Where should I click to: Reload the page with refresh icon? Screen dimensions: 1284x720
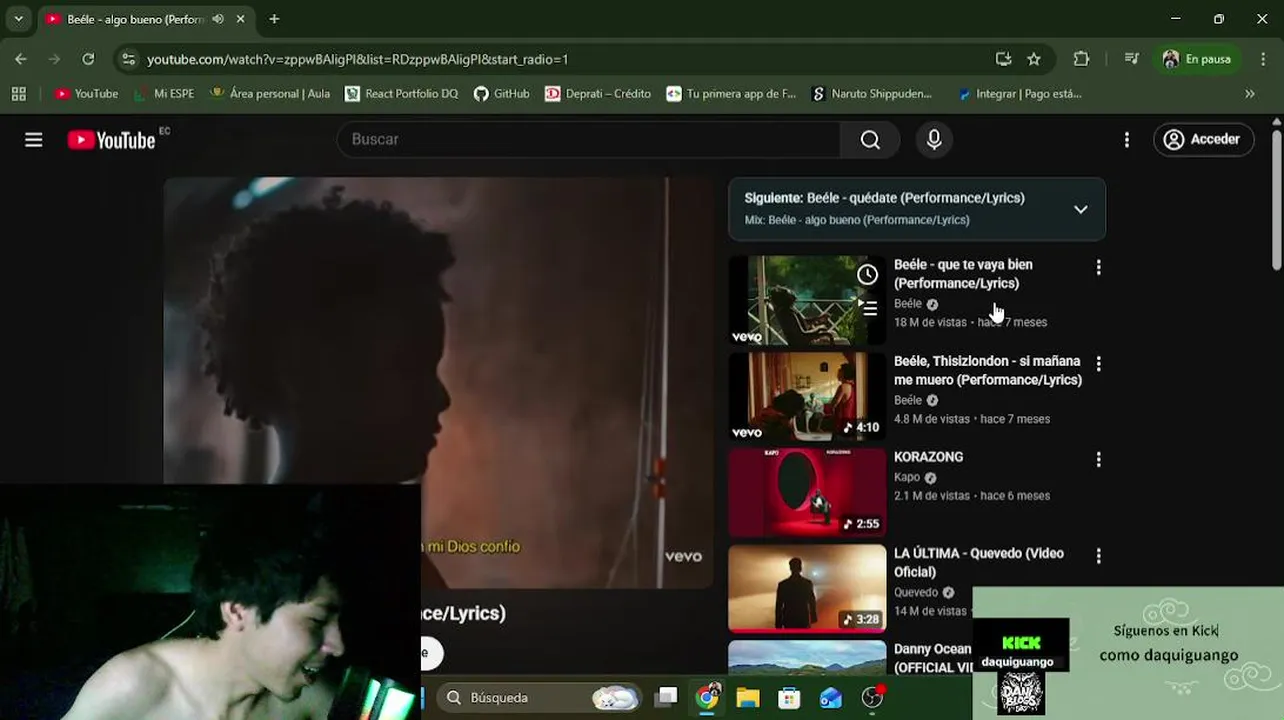[88, 59]
